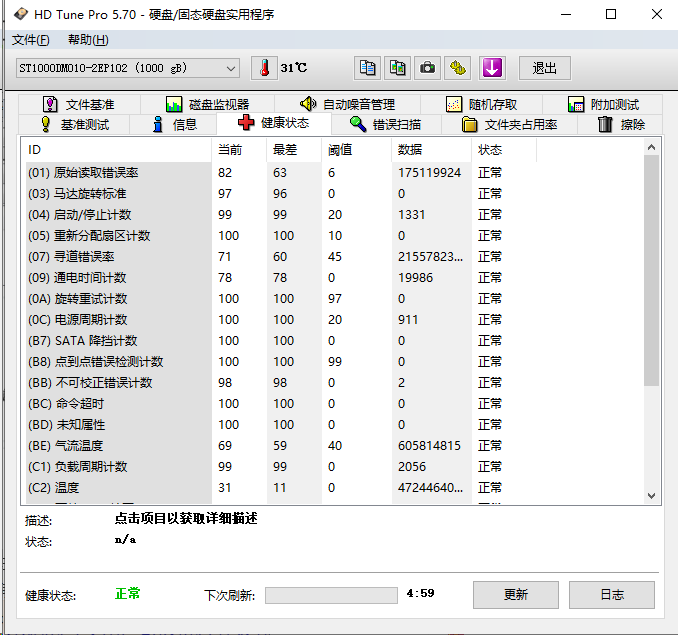The width and height of the screenshot is (678, 635).
Task: Click the green 正常 health status text
Action: pos(128,594)
